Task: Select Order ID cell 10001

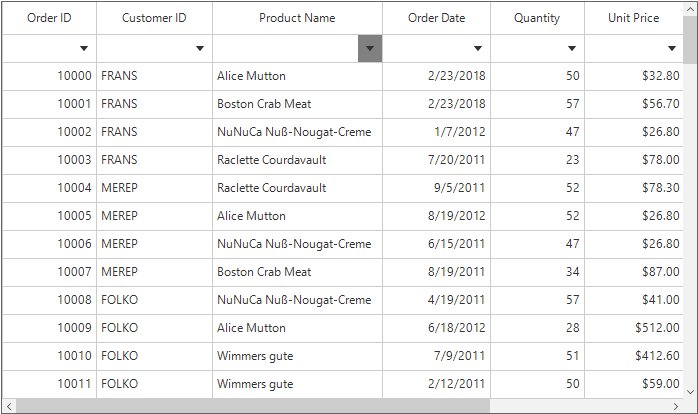Action: (x=49, y=105)
